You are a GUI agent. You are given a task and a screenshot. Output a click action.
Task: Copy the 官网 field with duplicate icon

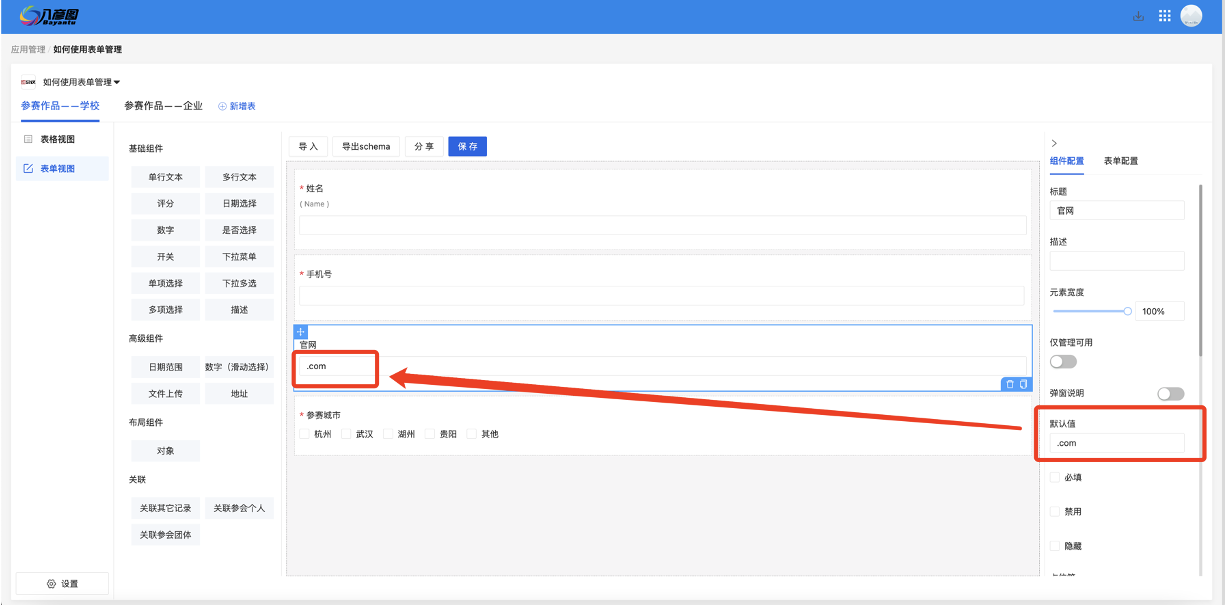tap(1023, 384)
